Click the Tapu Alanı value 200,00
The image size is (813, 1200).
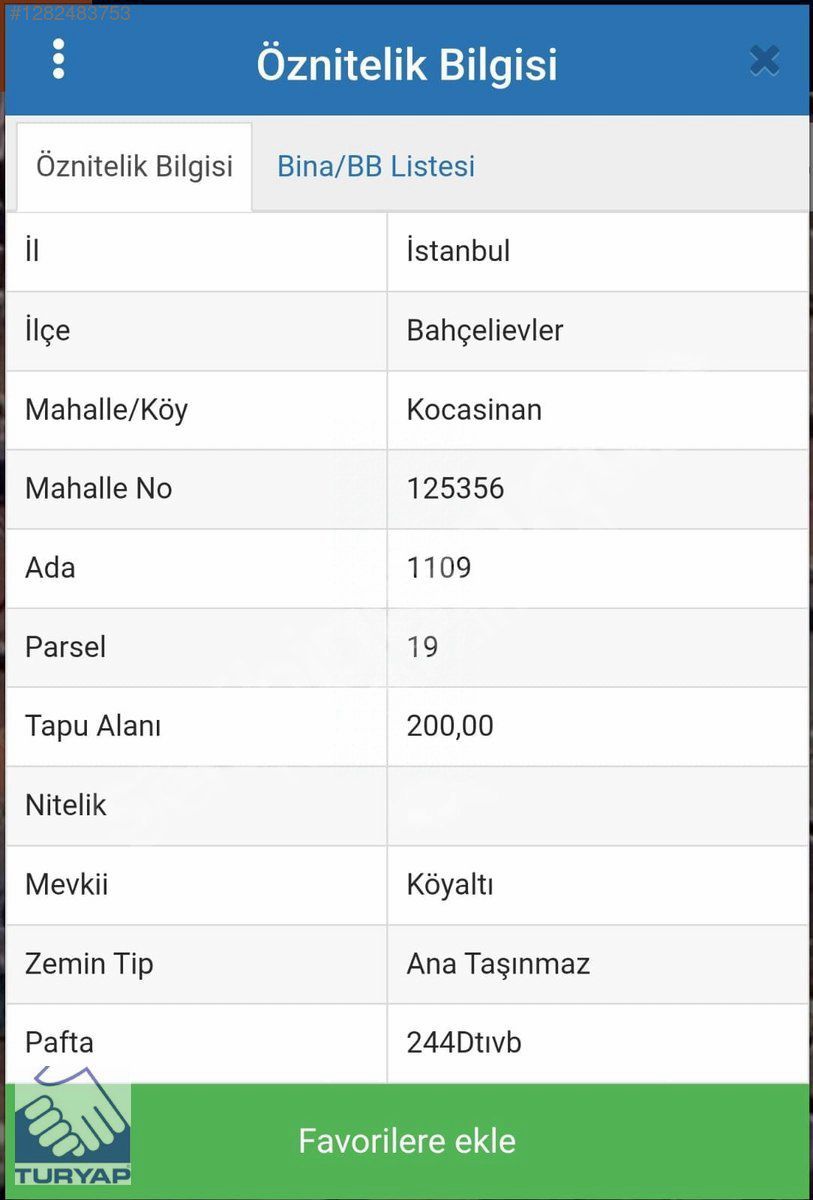tap(450, 726)
